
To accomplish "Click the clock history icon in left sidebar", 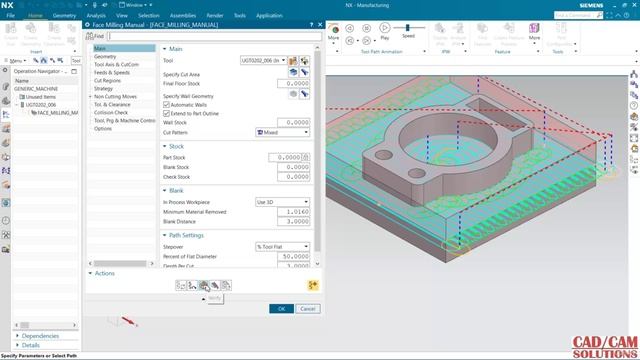I will coord(6,220).
